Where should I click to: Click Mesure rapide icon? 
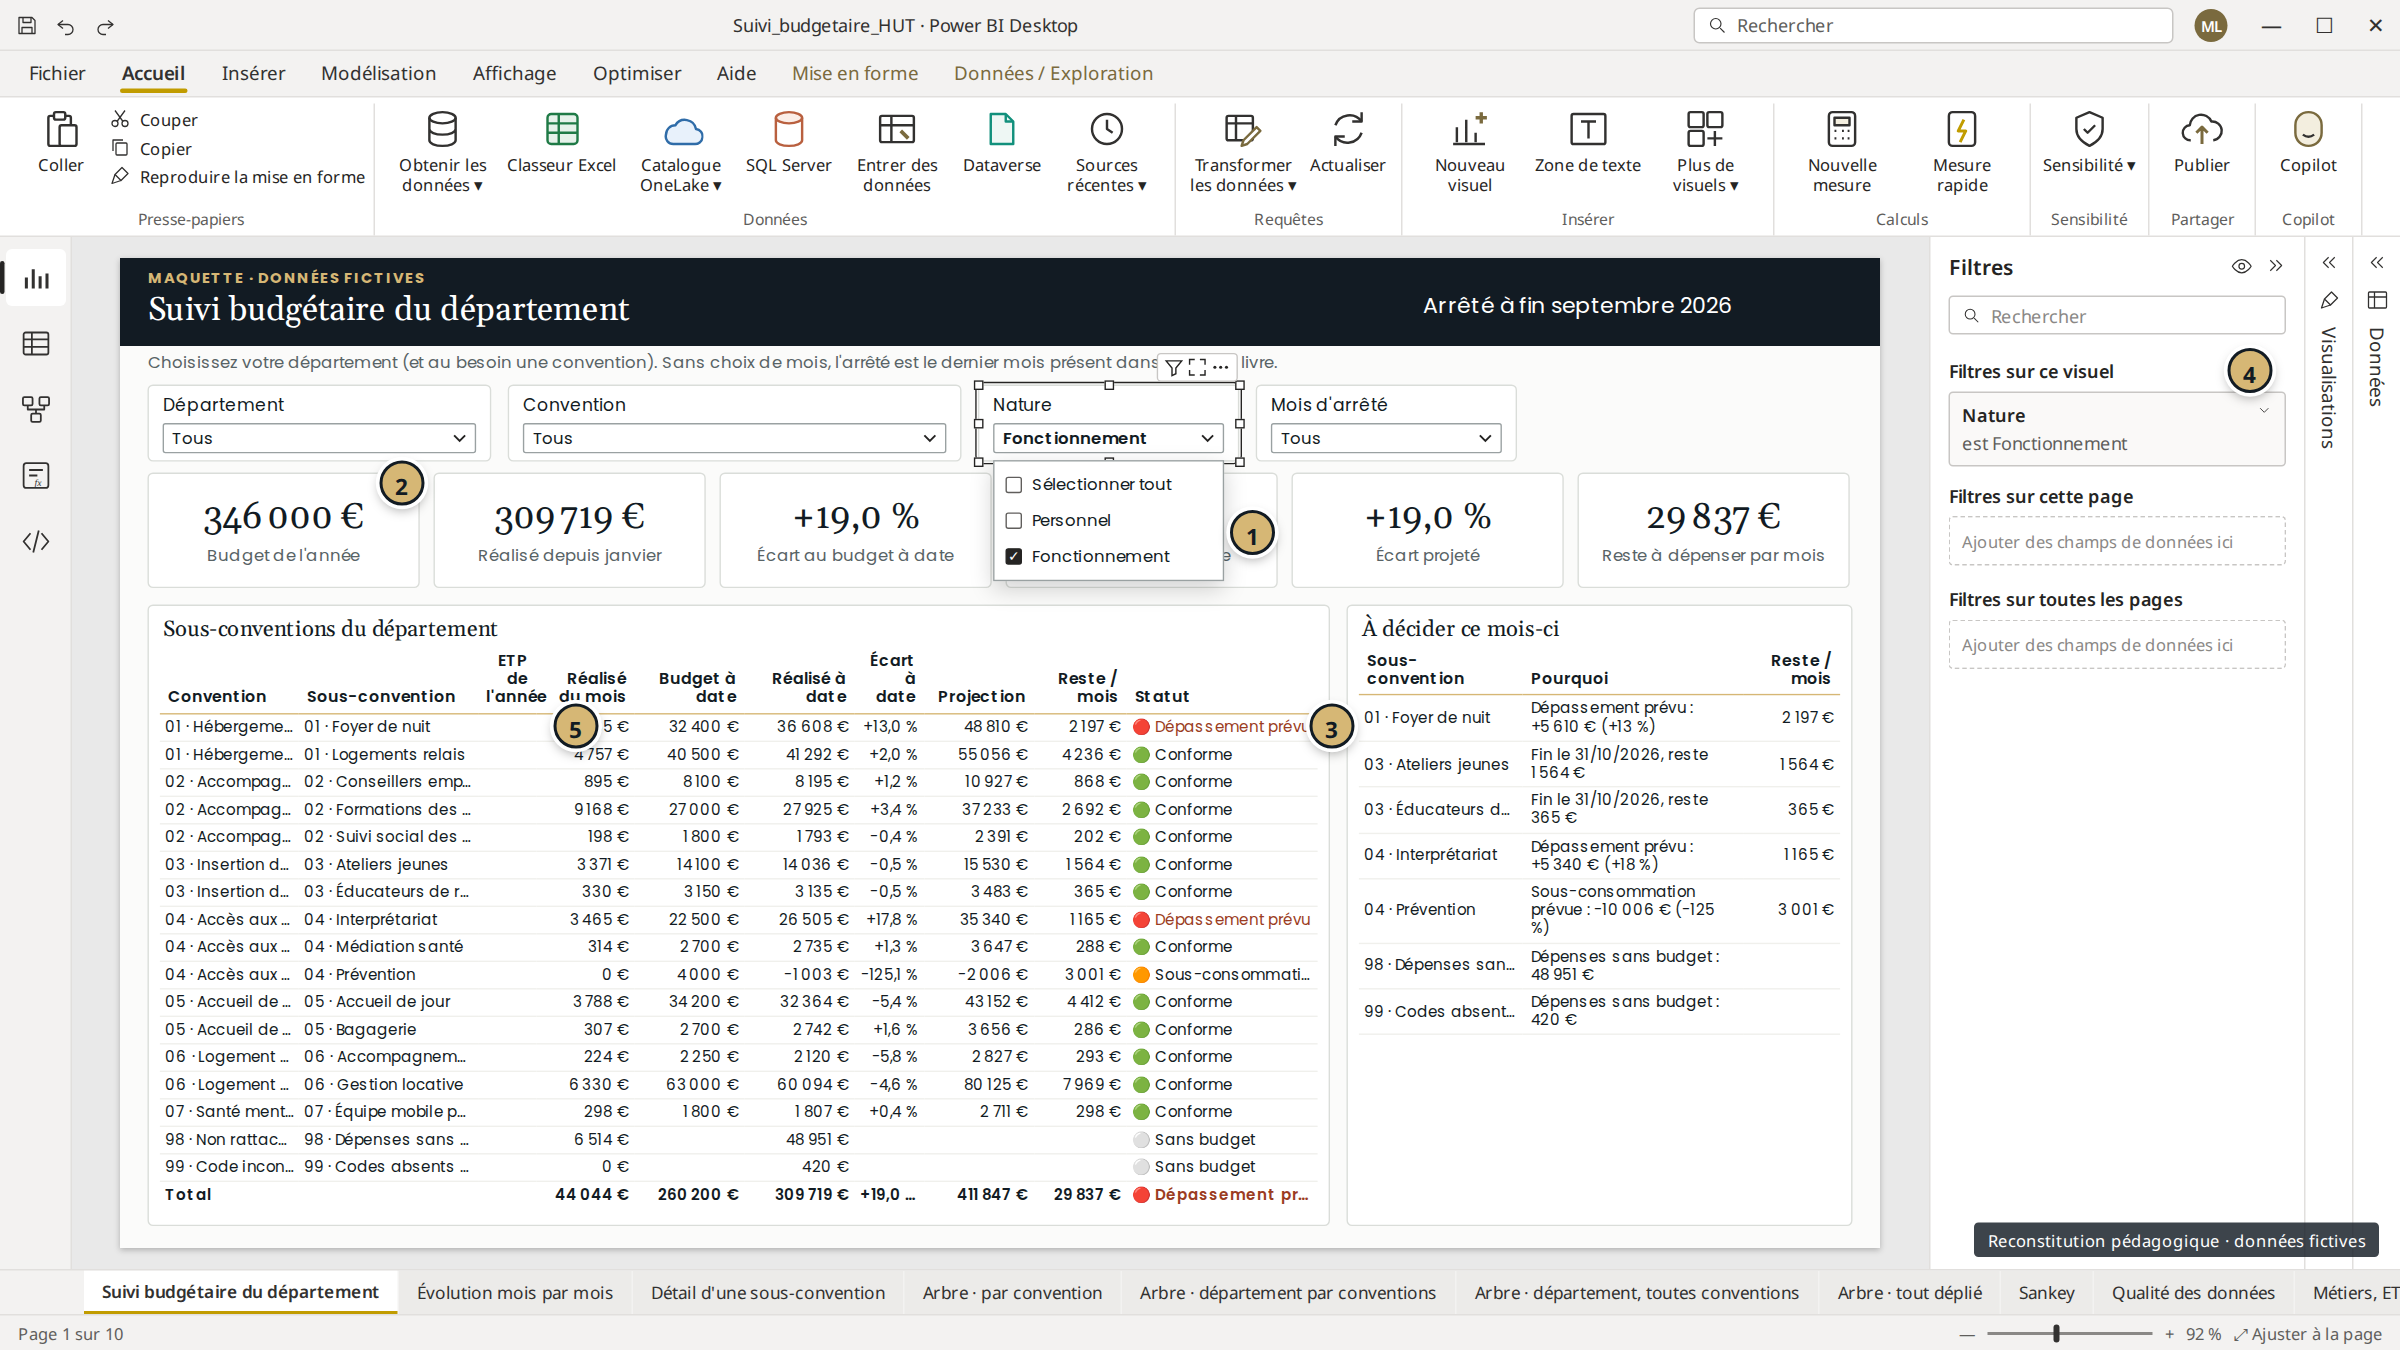(1961, 129)
